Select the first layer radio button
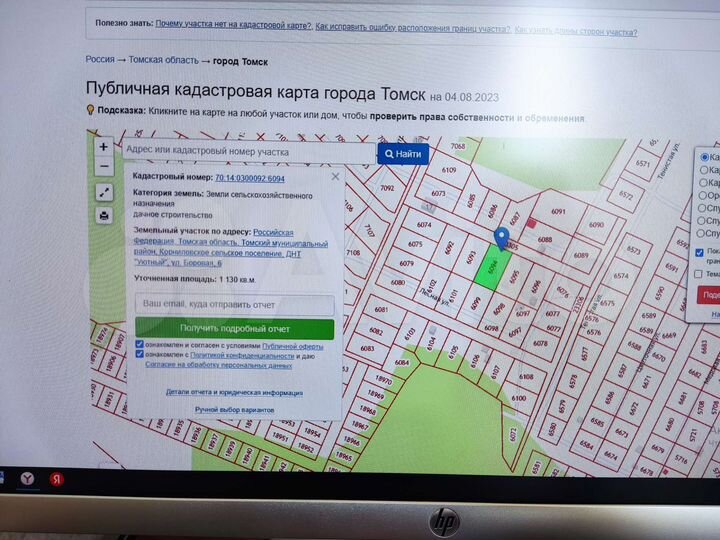The image size is (720, 540). pyautogui.click(x=704, y=157)
